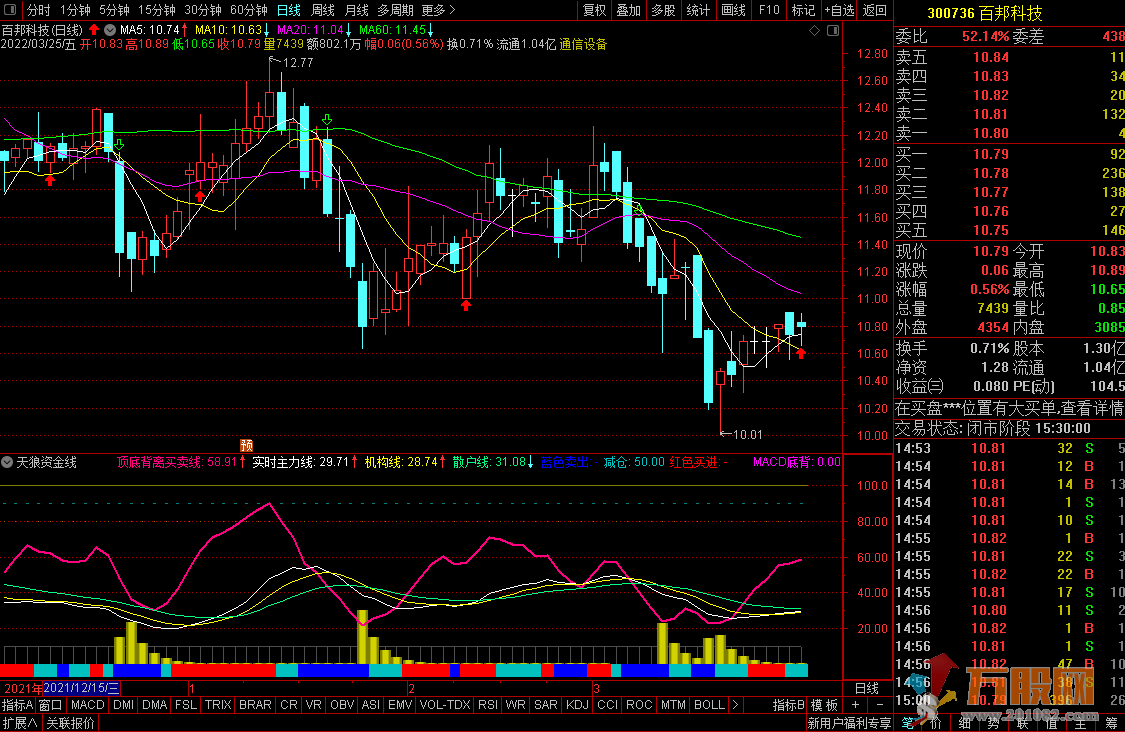1125x732 pixels.
Task: Click the 返回 back button
Action: [x=875, y=10]
